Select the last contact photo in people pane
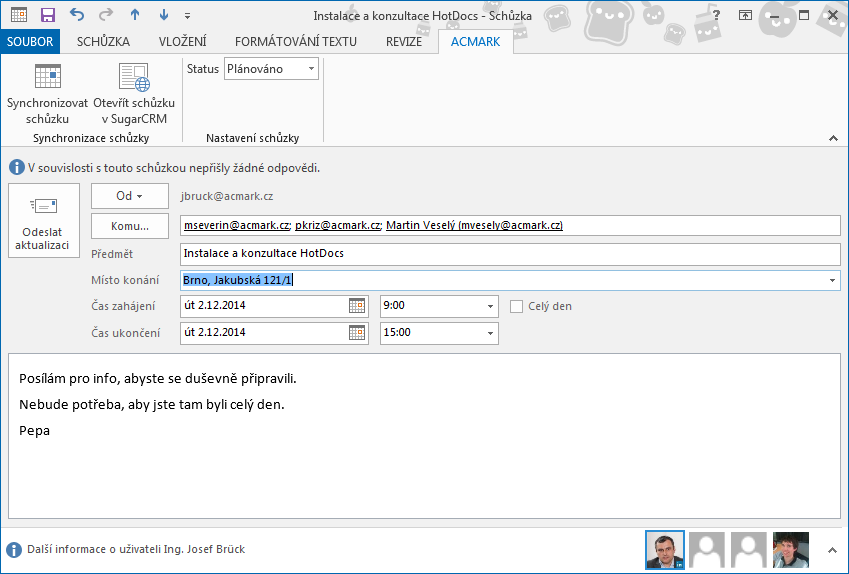The height and width of the screenshot is (574, 849). [x=791, y=550]
